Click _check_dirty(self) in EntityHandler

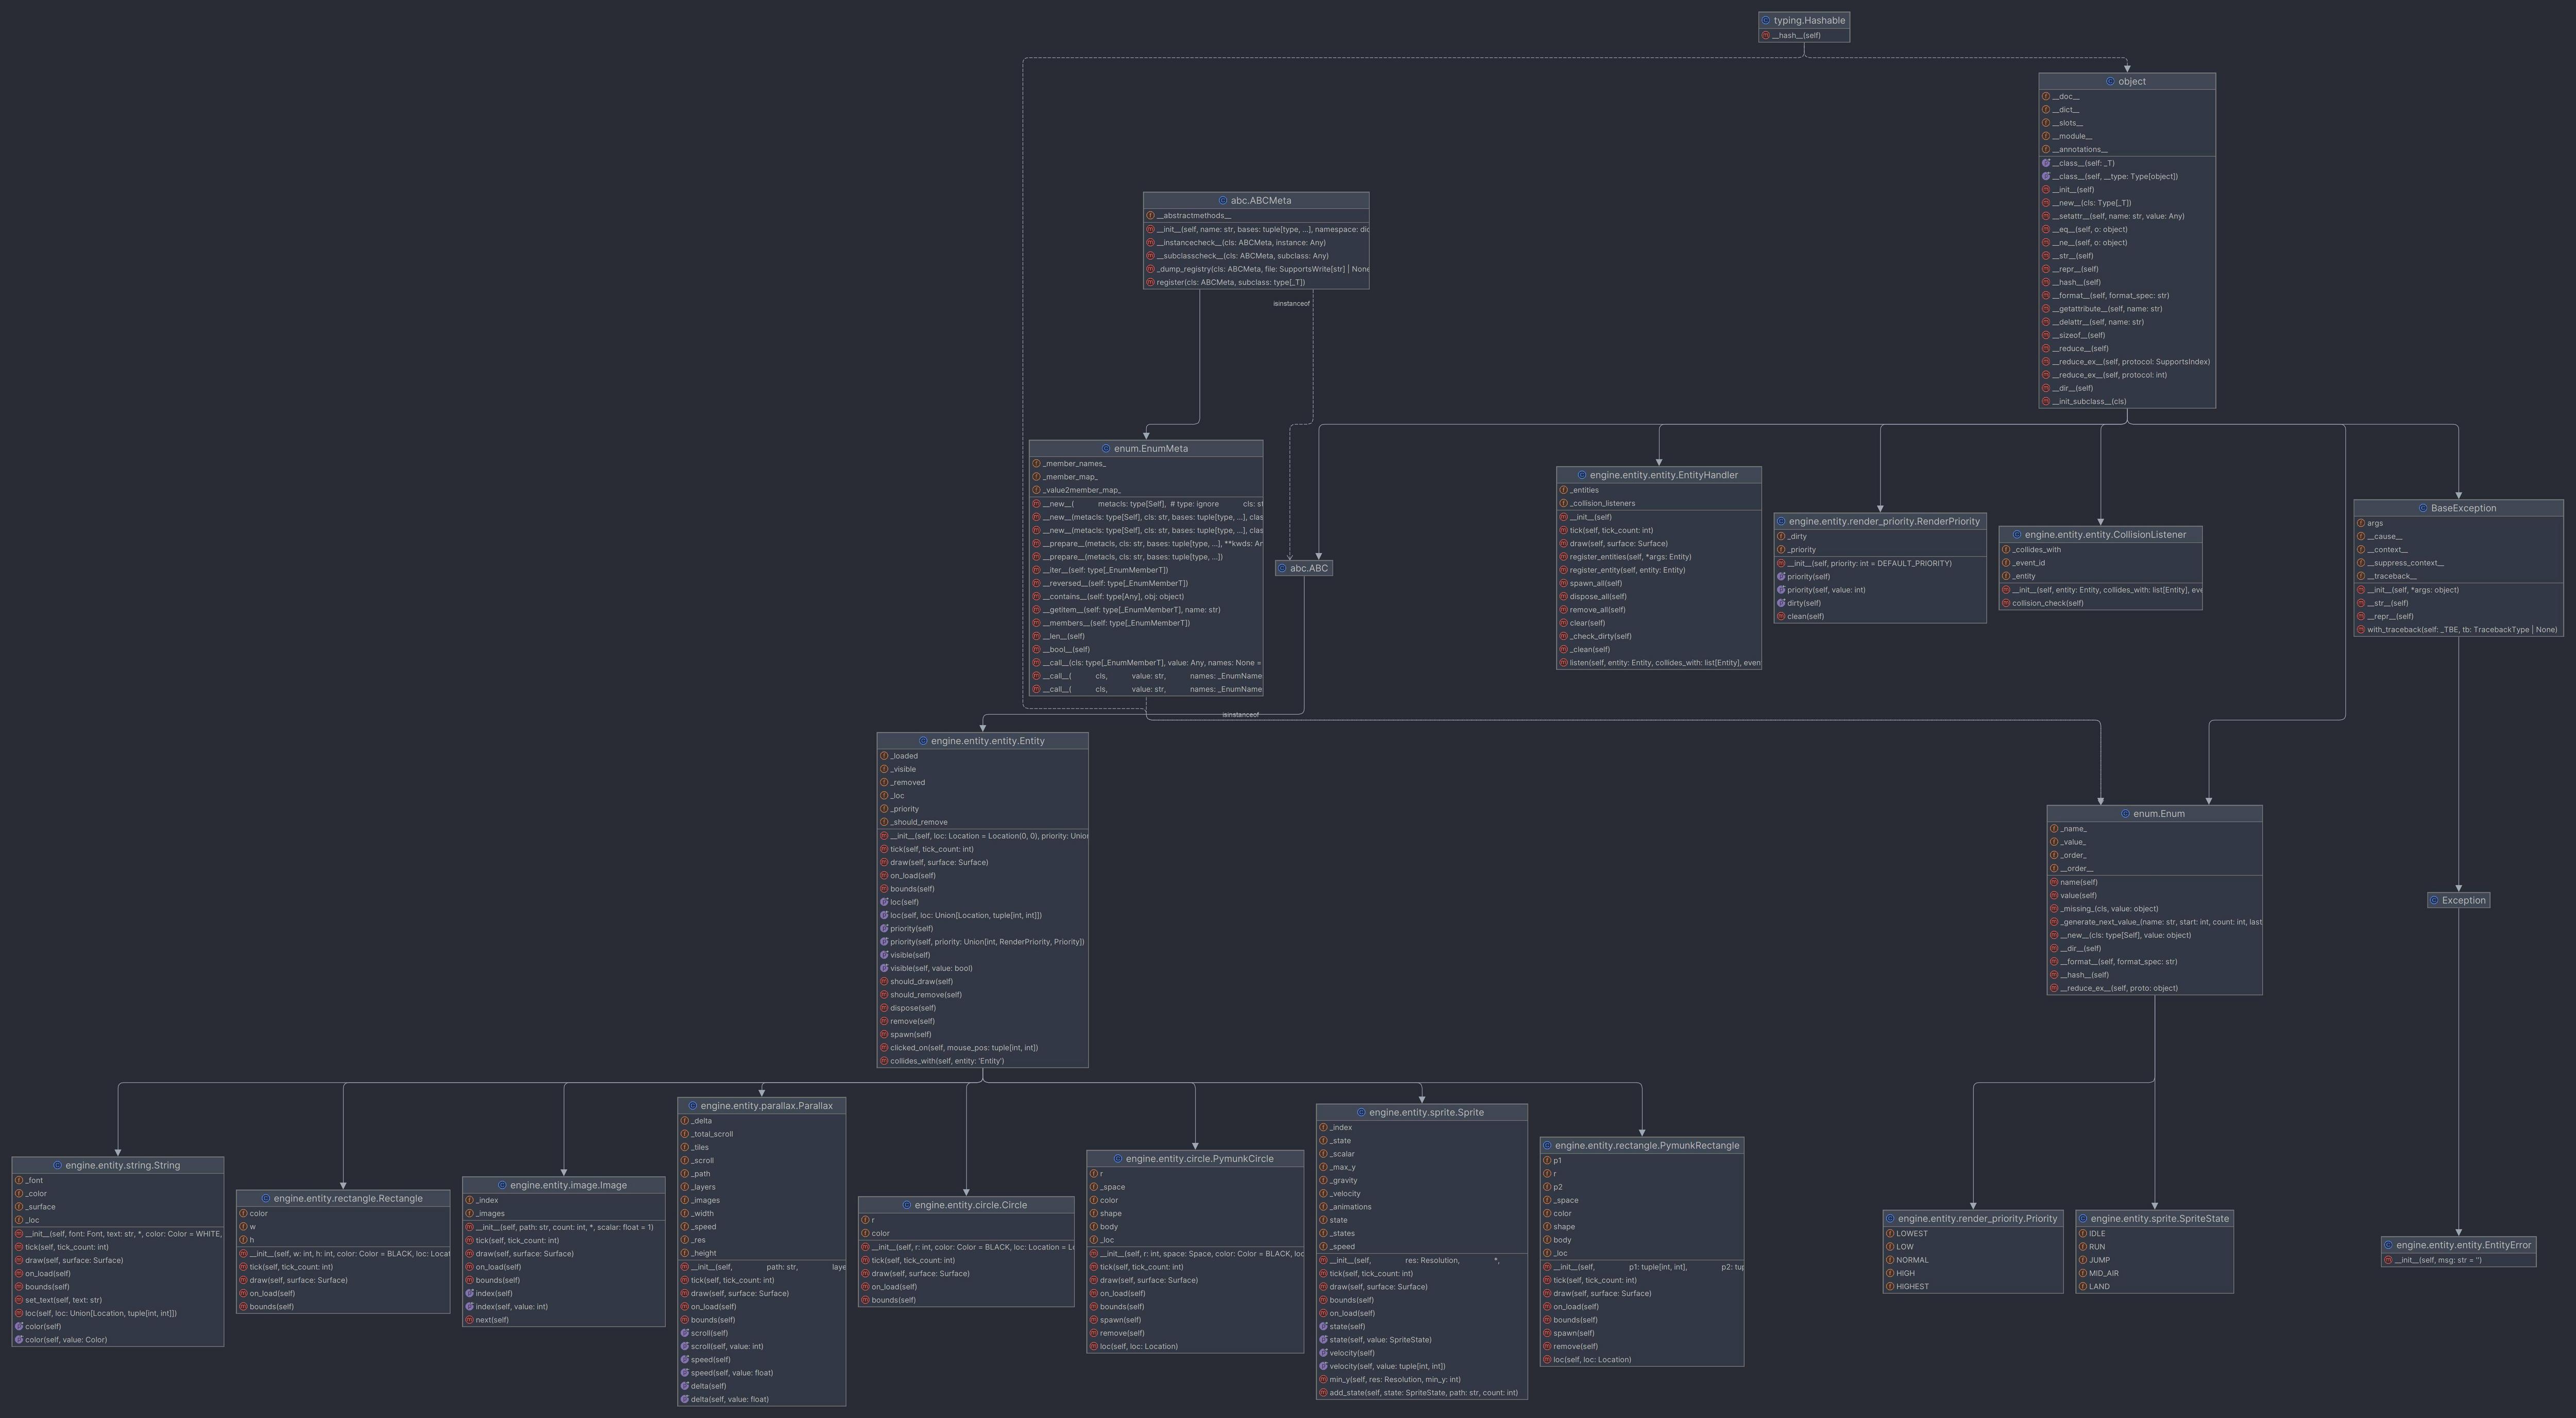tap(1600, 636)
